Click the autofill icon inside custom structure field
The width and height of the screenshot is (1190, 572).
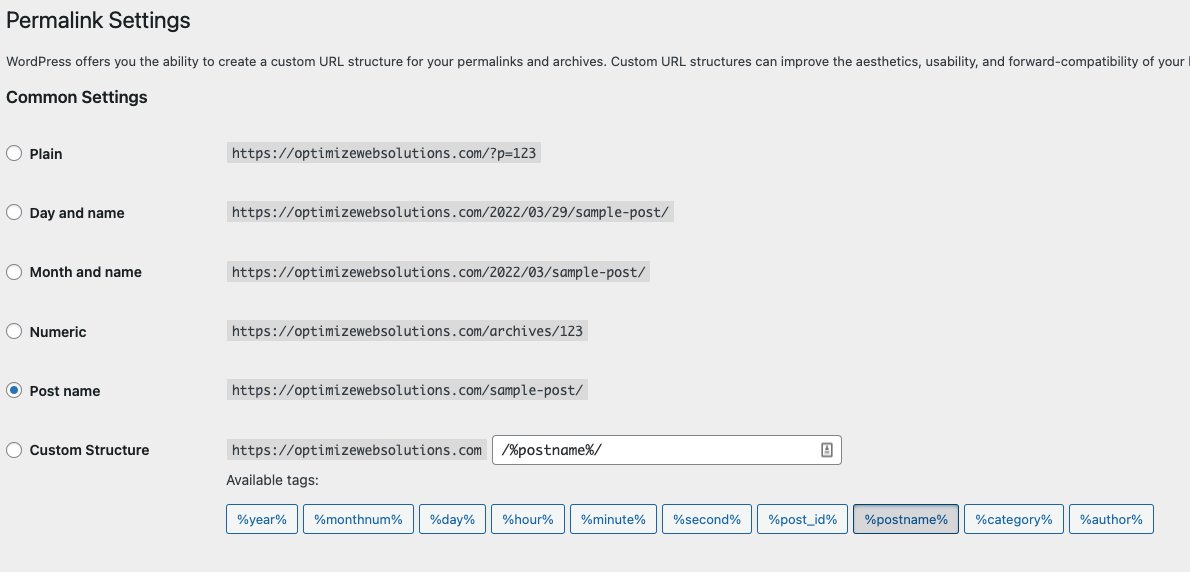826,450
